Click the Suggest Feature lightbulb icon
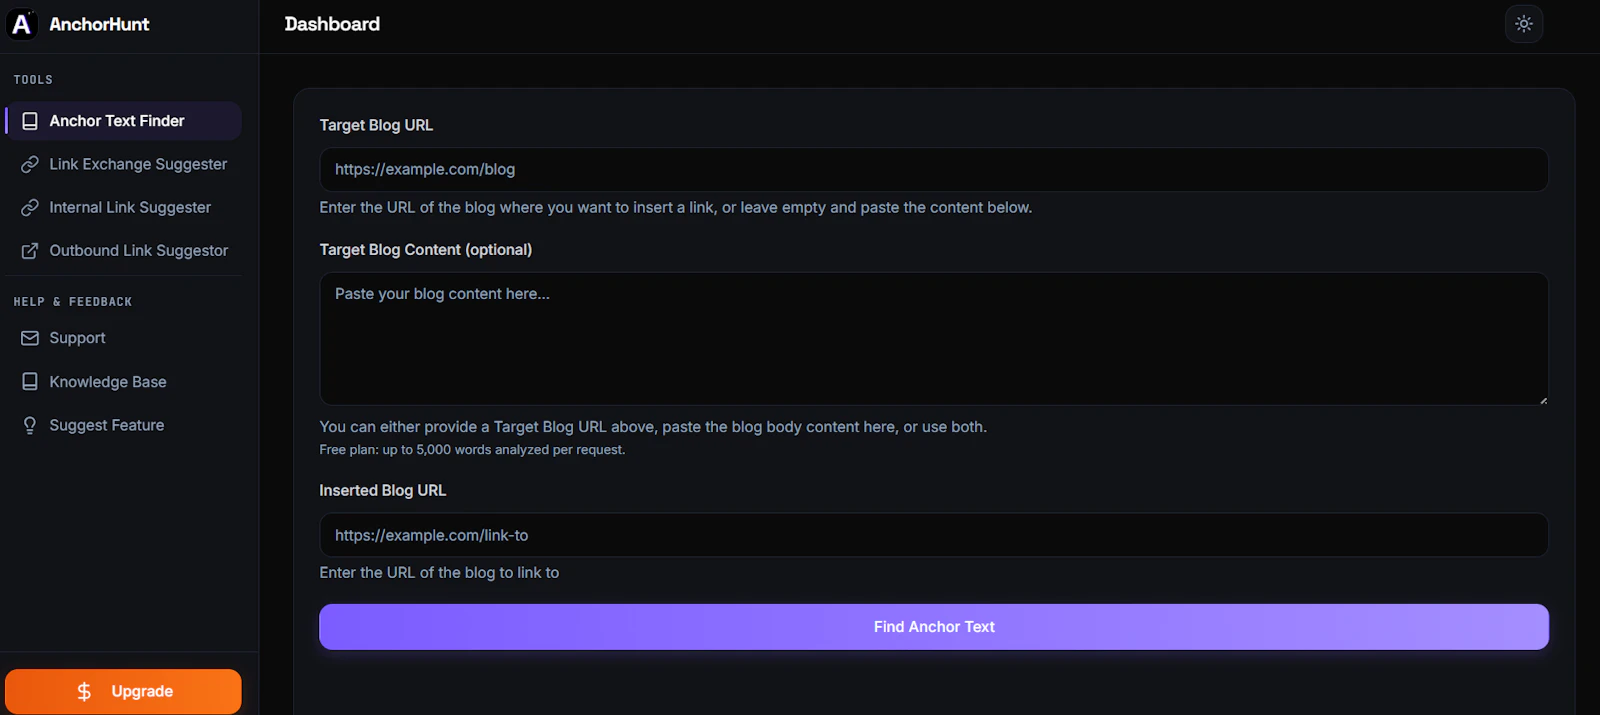Image resolution: width=1600 pixels, height=715 pixels. 30,425
